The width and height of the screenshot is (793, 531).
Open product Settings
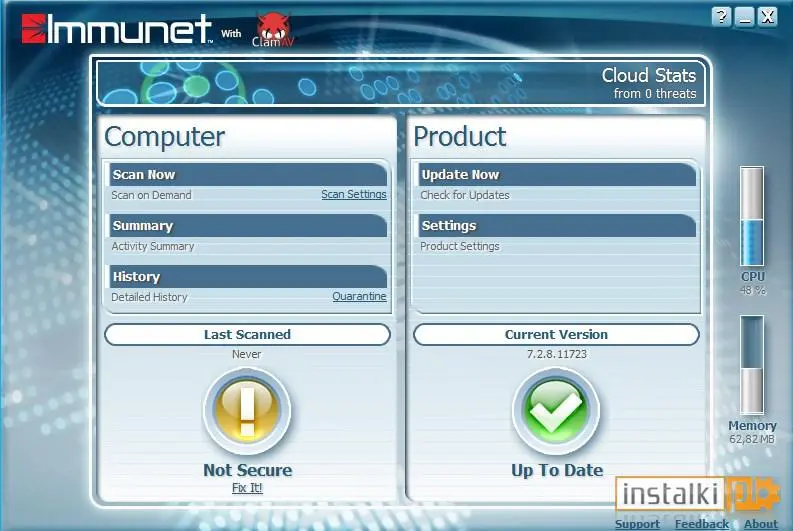pyautogui.click(x=448, y=226)
